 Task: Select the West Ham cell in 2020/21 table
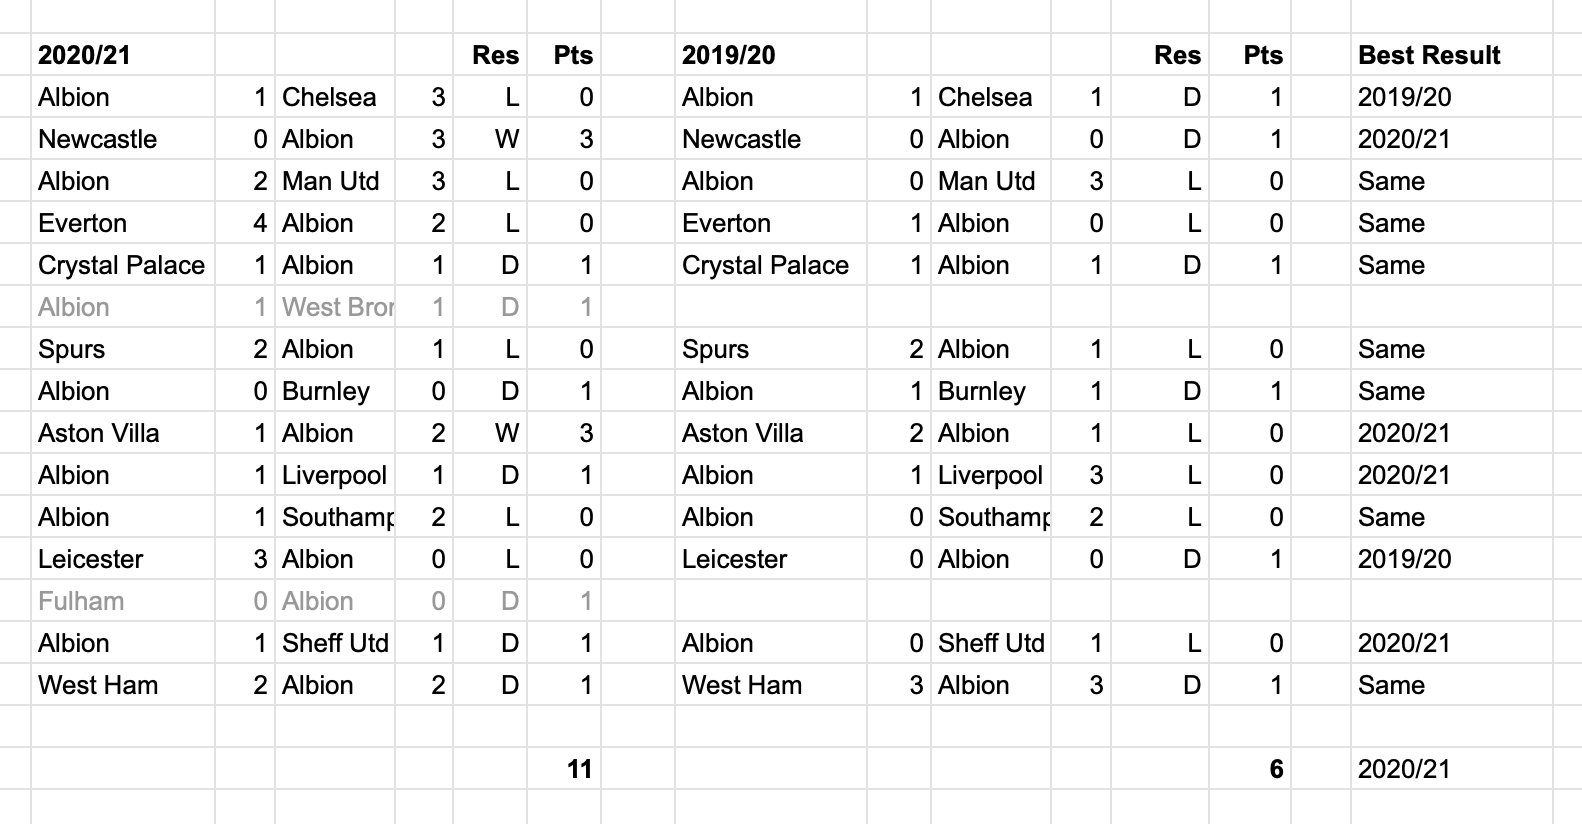tap(123, 685)
